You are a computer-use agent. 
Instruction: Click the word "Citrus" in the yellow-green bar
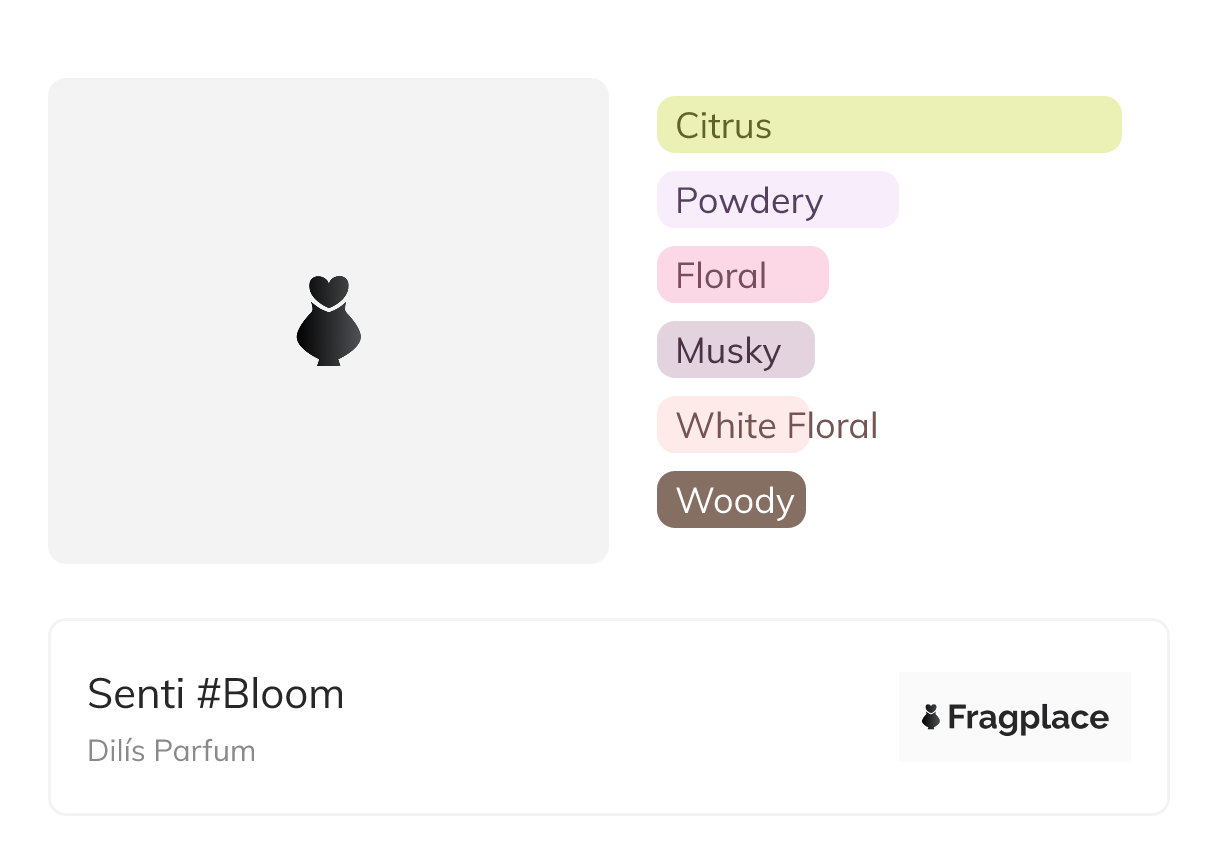723,126
